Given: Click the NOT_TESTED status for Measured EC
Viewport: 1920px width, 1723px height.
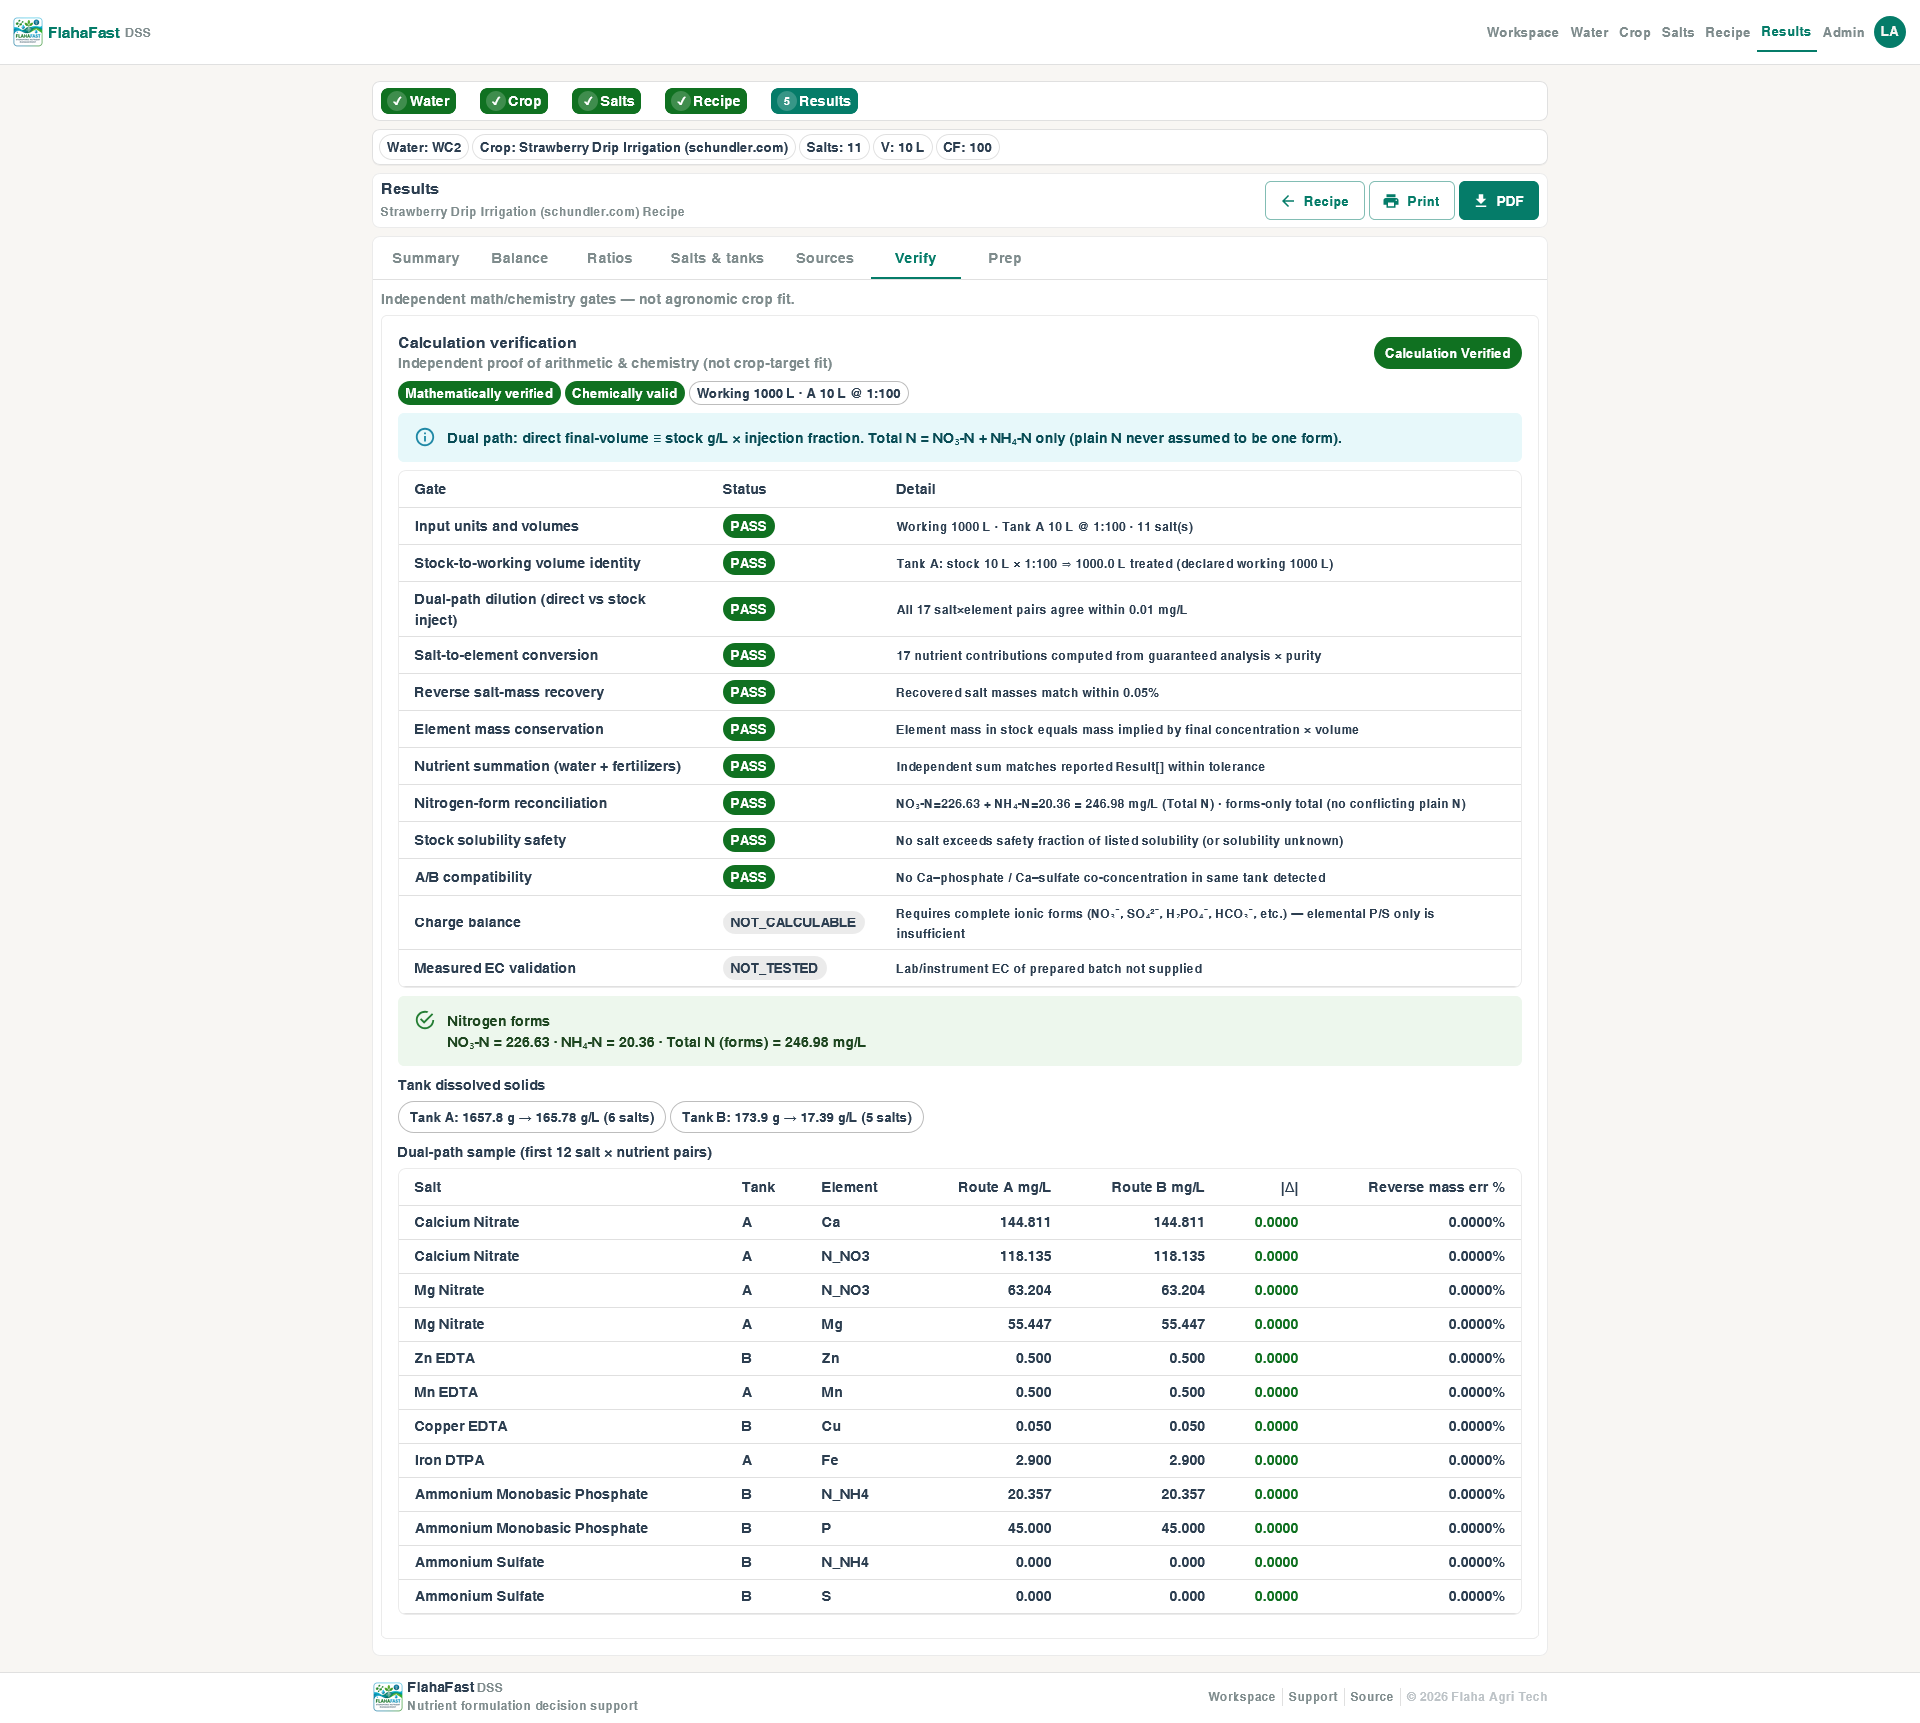Looking at the screenshot, I should coord(773,968).
